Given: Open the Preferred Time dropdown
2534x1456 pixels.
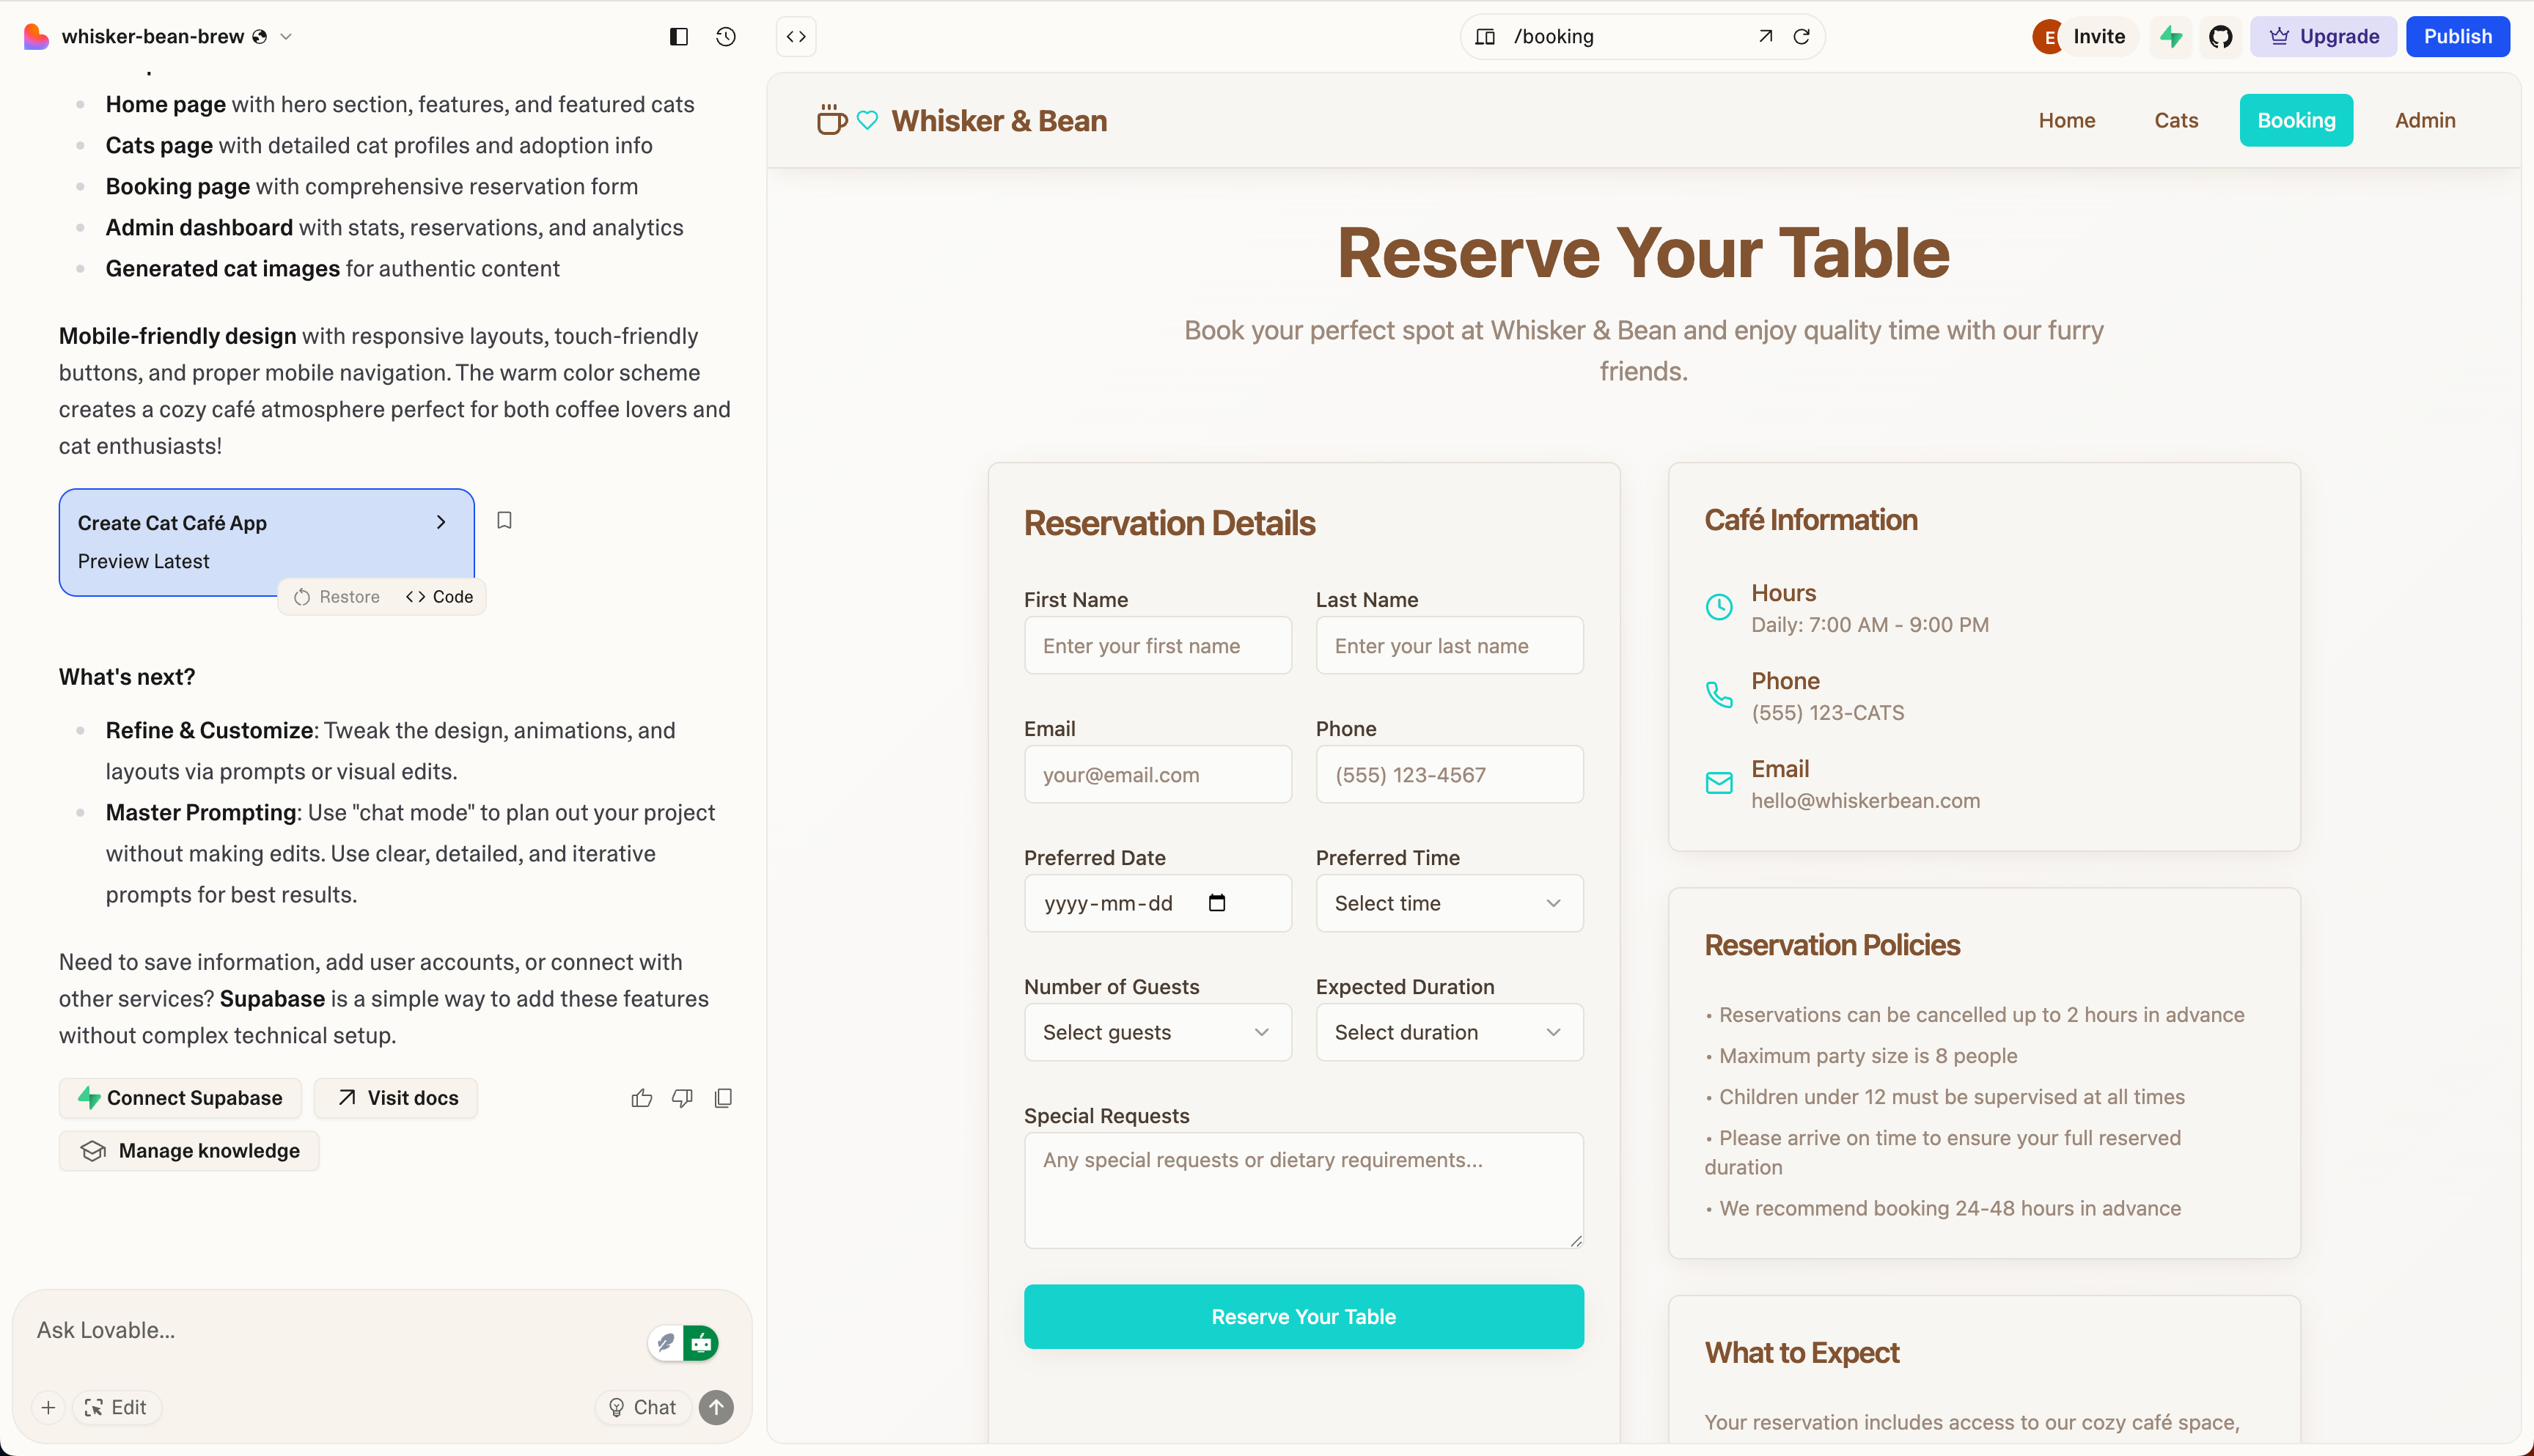Looking at the screenshot, I should coord(1449,903).
